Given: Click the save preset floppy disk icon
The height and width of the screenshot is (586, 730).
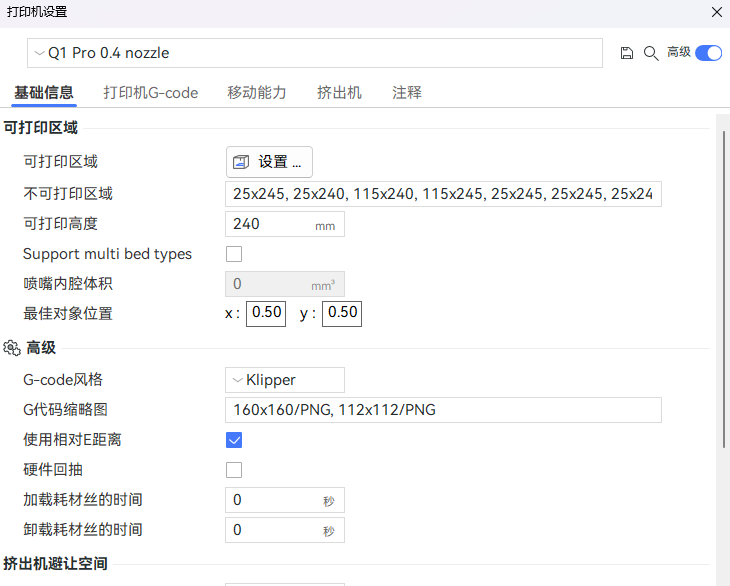Looking at the screenshot, I should coord(627,53).
